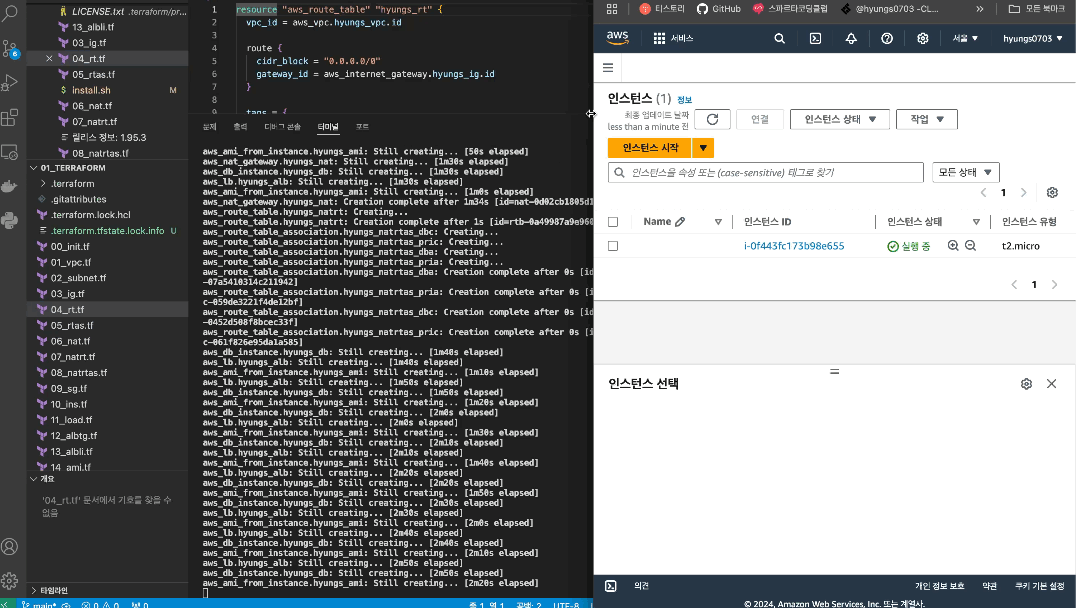Open the actions dropdown button

tap(926, 119)
